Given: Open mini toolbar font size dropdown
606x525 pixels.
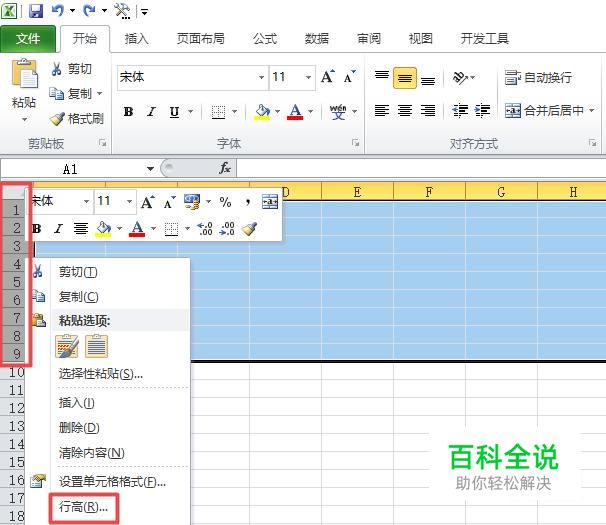Looking at the screenshot, I should coord(129,201).
